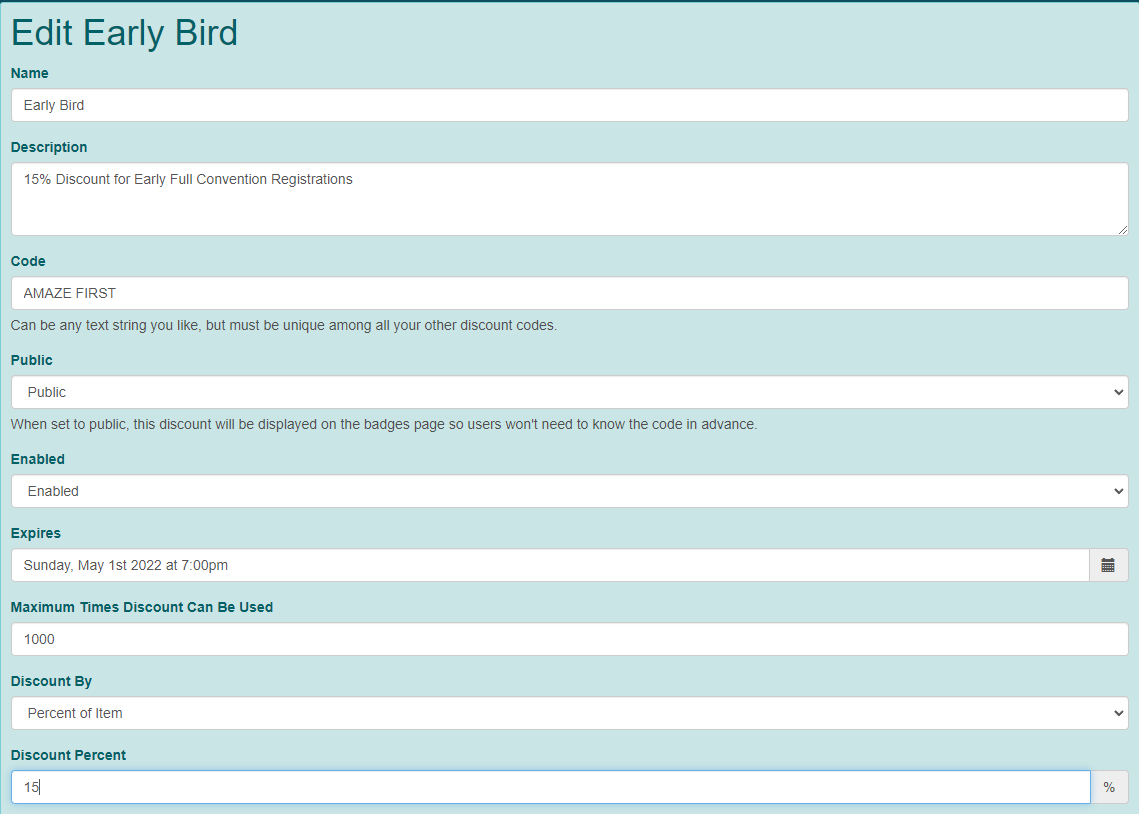Image resolution: width=1139 pixels, height=814 pixels.
Task: Click the Description field label
Action: tap(49, 147)
